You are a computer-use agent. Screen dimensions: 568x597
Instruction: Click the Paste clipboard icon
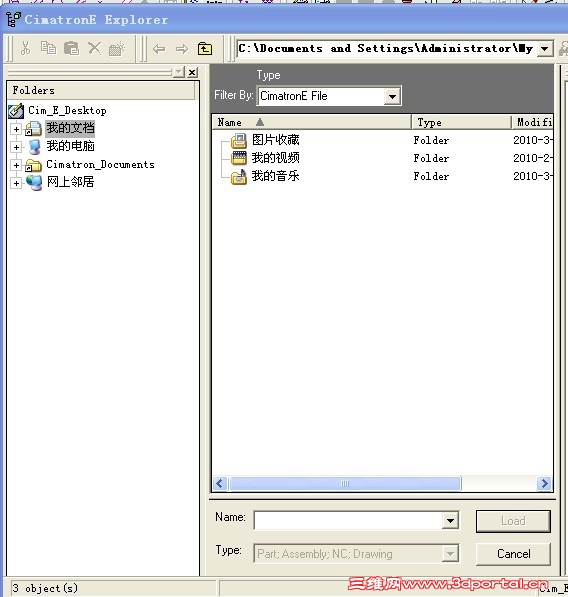click(x=71, y=48)
